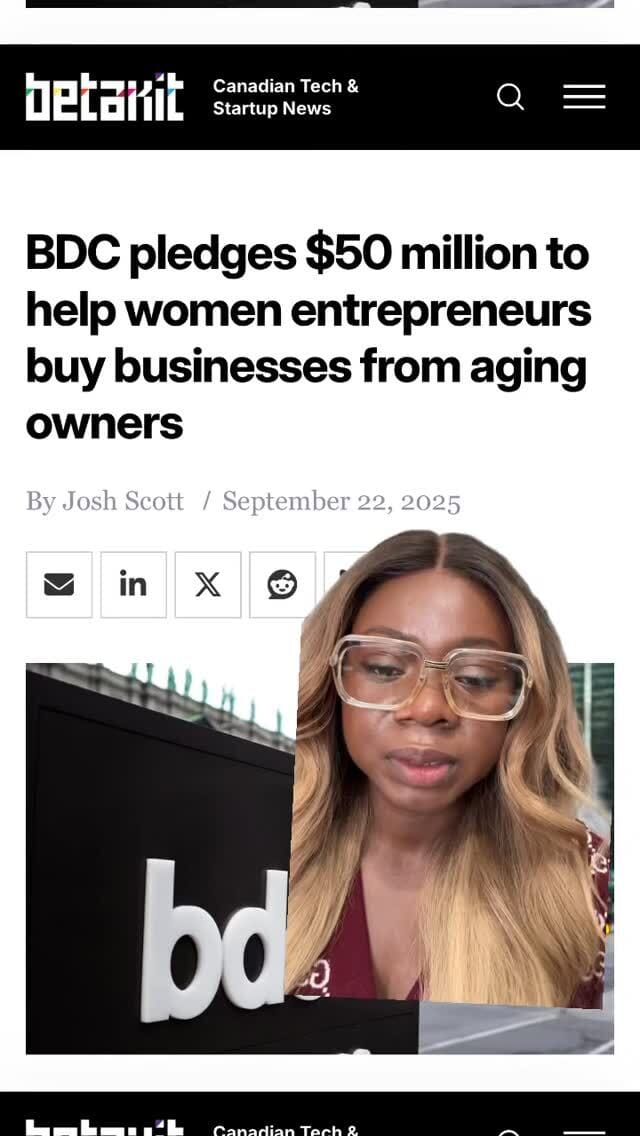Click the September 22, 2025 date

341,501
